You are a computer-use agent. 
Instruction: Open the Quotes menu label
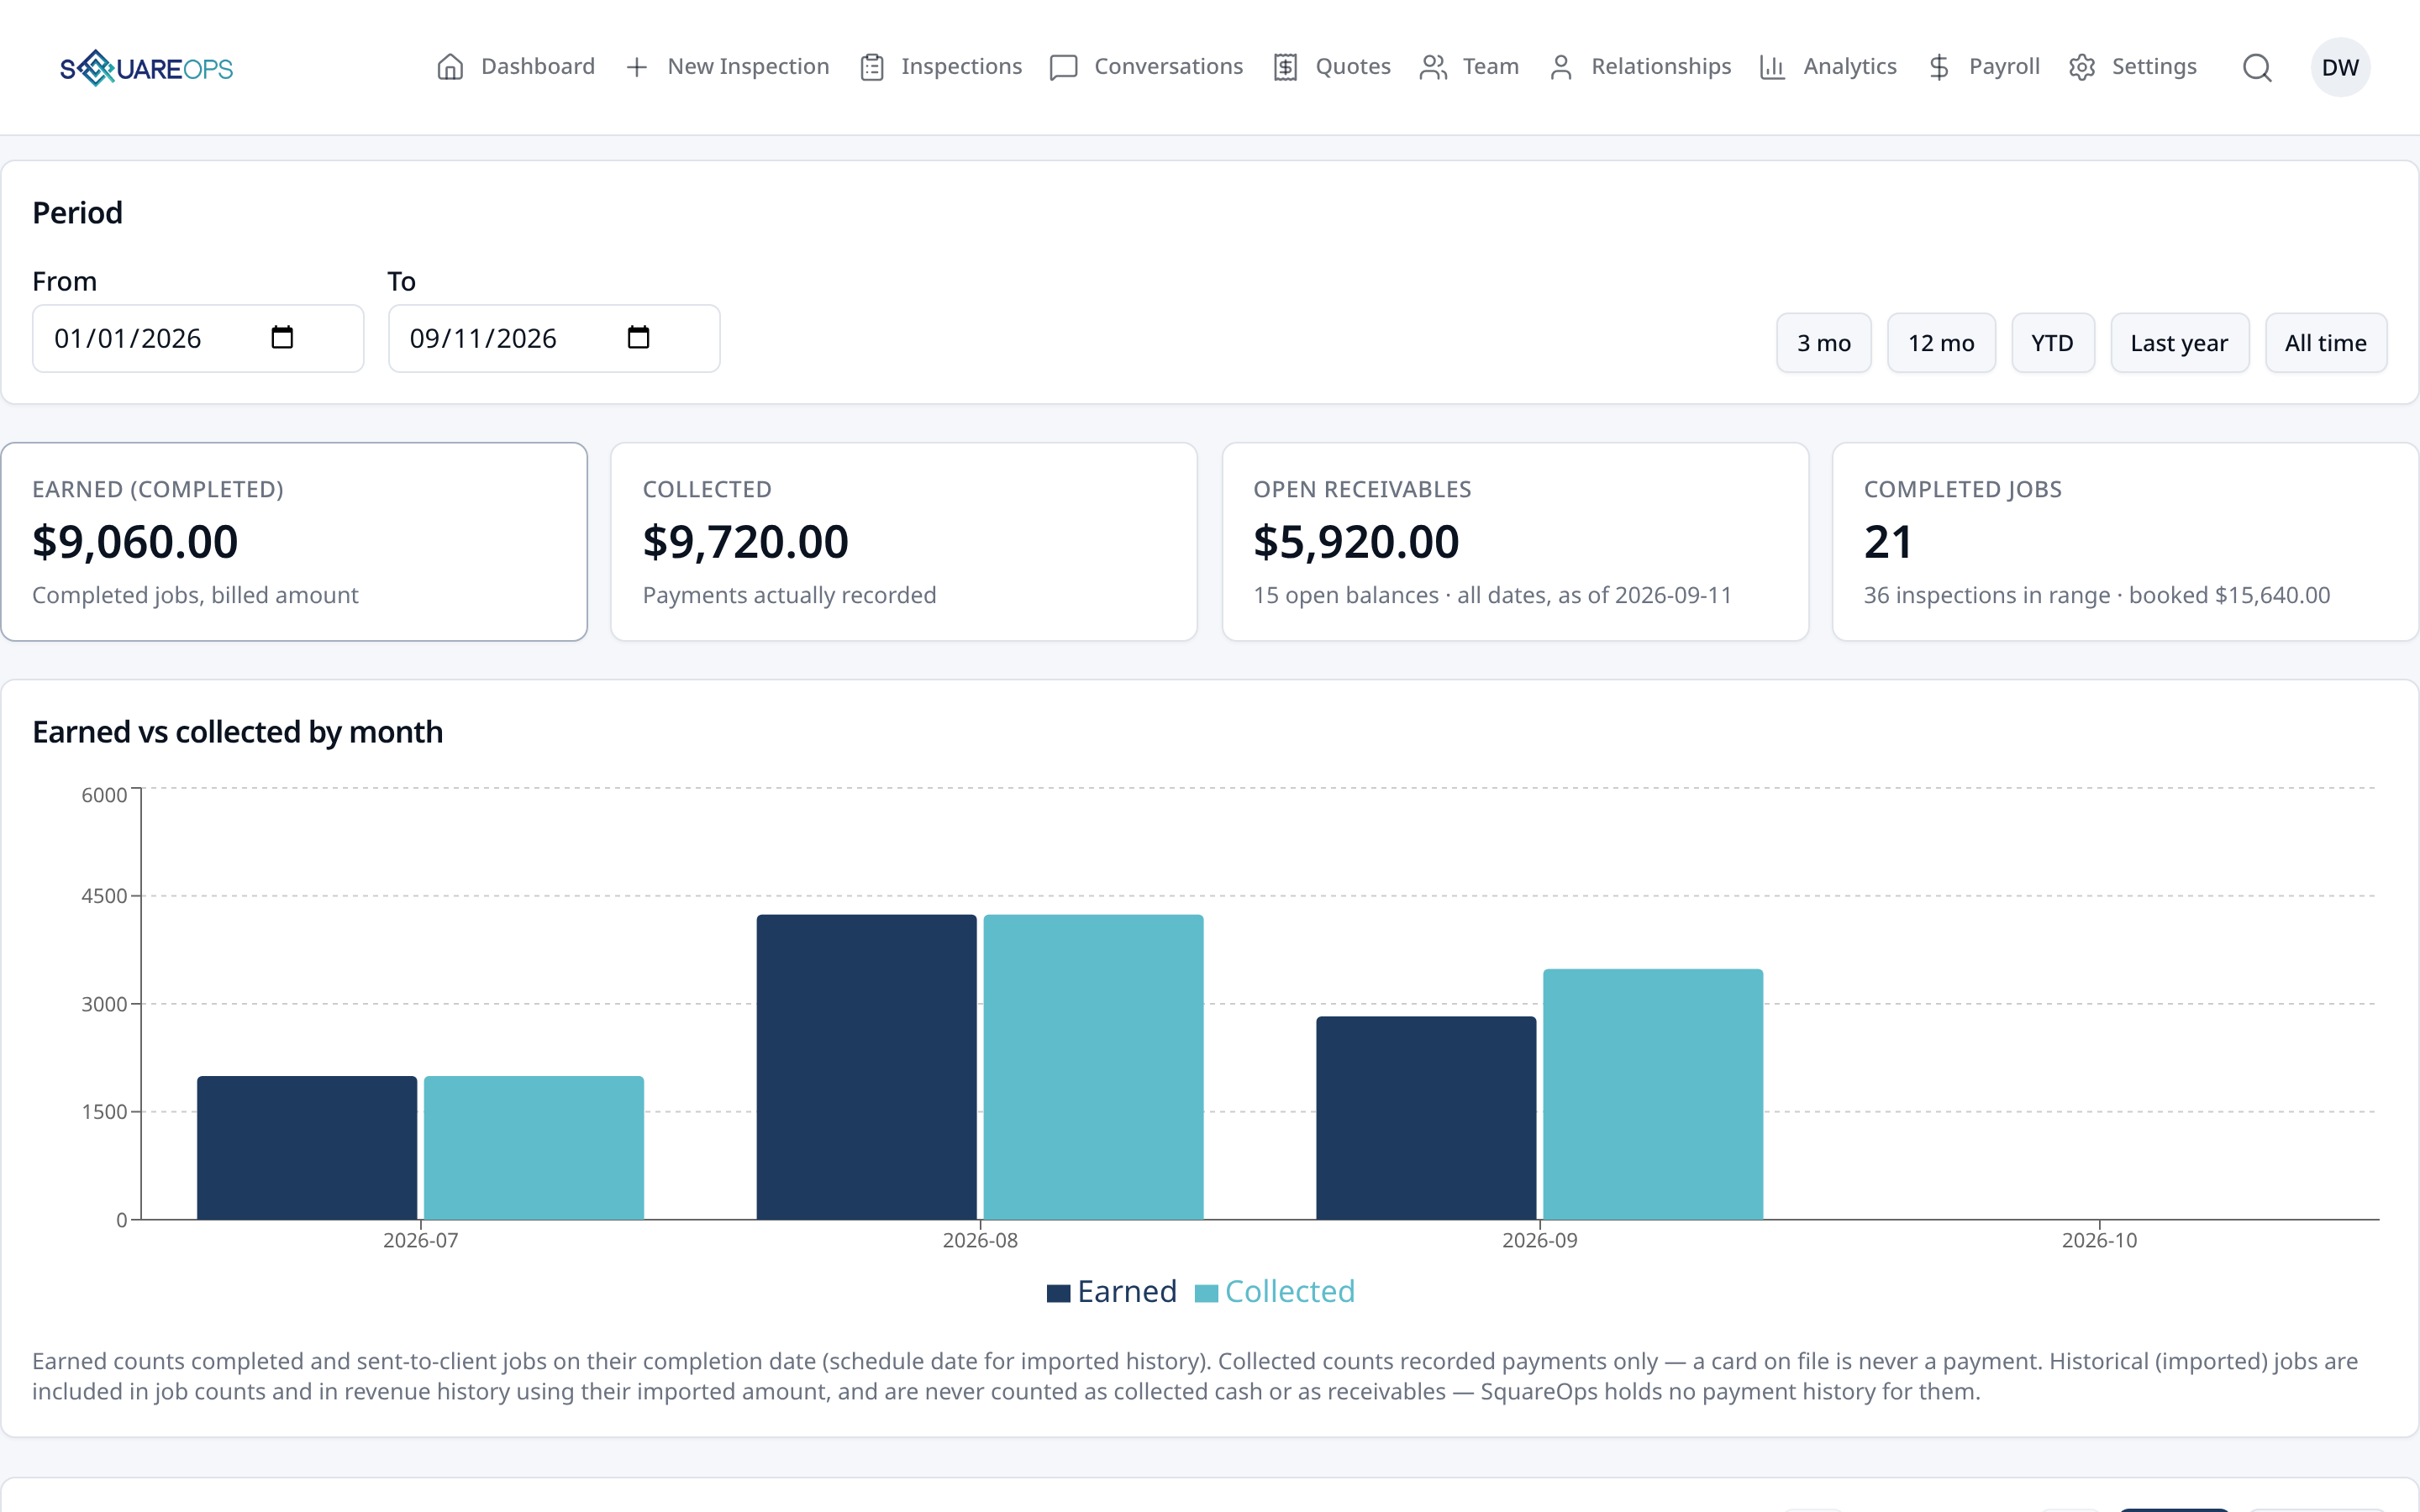coord(1353,66)
